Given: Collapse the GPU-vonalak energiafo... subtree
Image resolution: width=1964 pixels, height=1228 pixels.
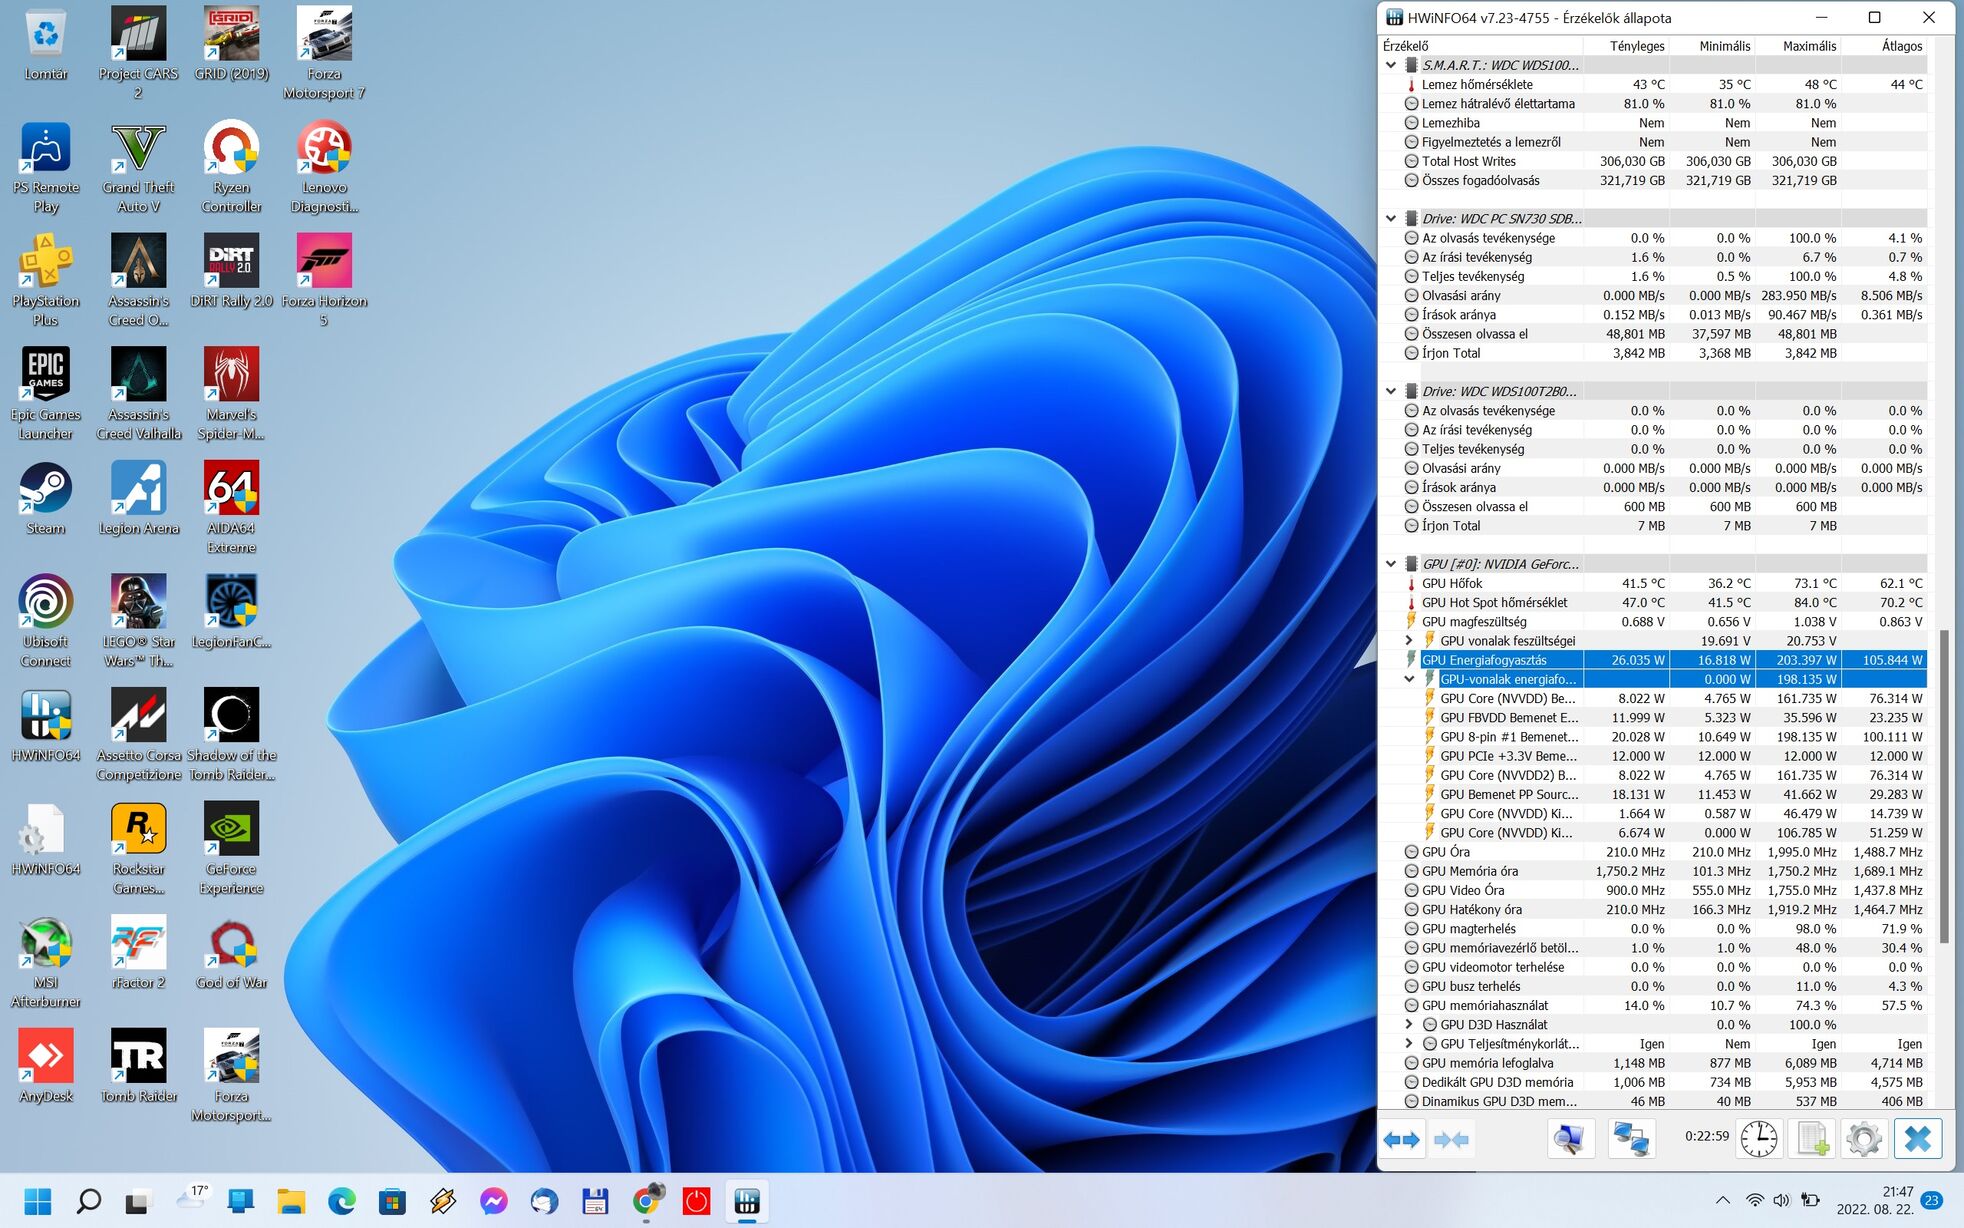Looking at the screenshot, I should click(1409, 679).
